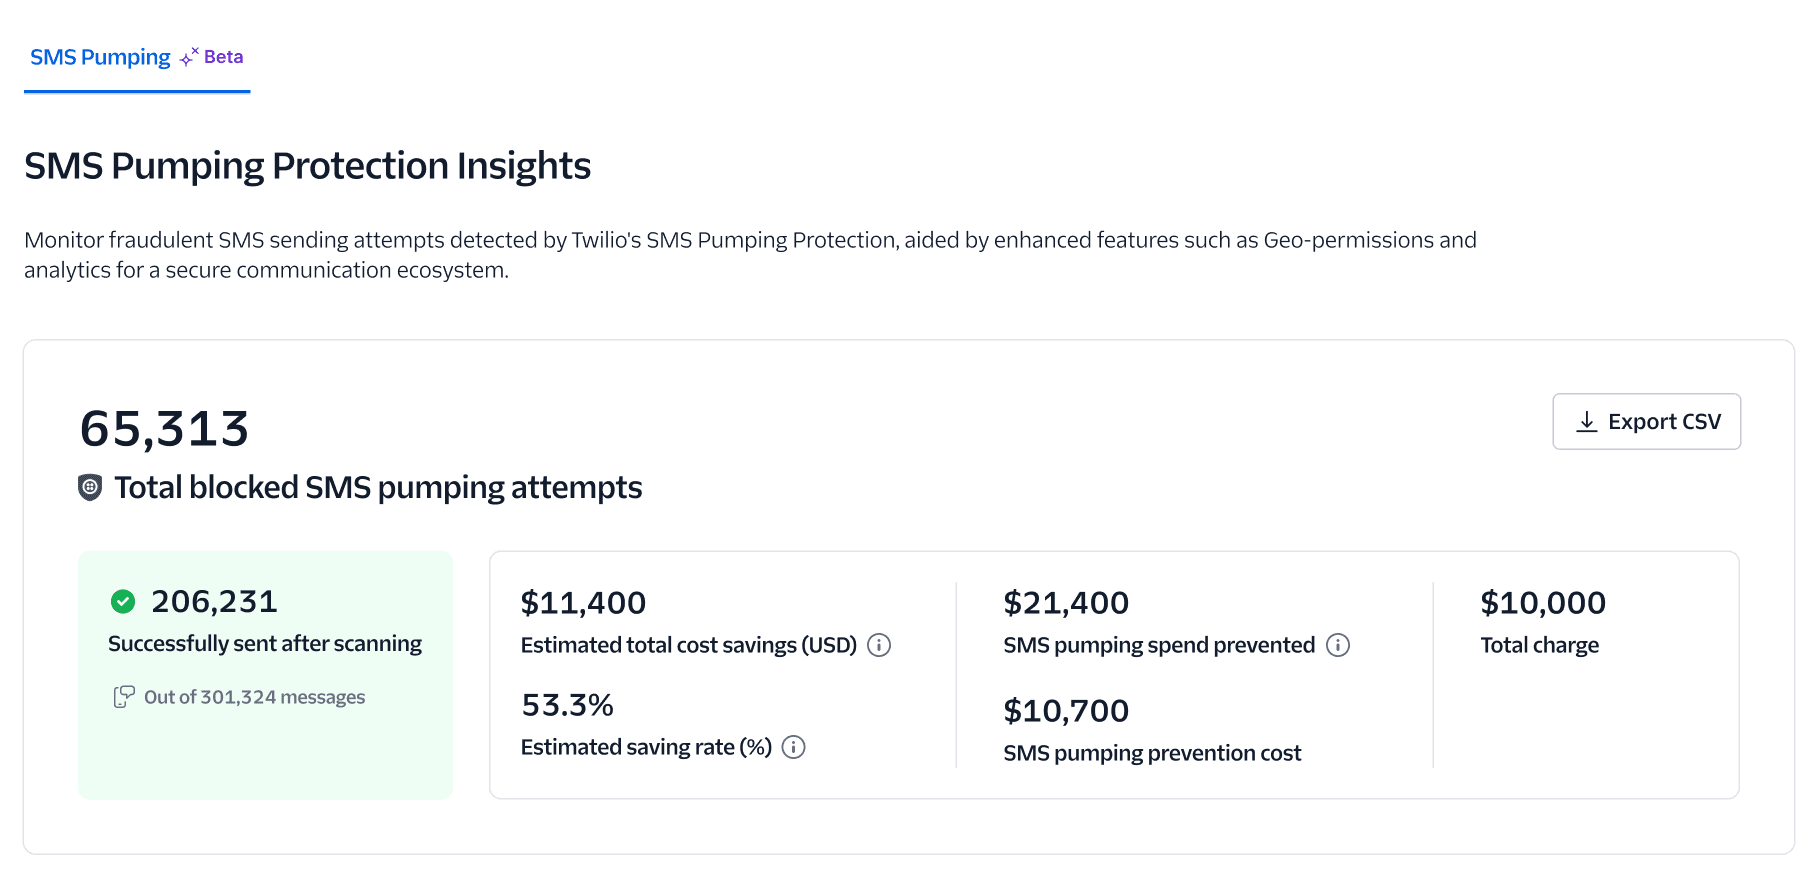The image size is (1818, 878).
Task: Click Total blocked SMS pumping attempts label
Action: 378,488
